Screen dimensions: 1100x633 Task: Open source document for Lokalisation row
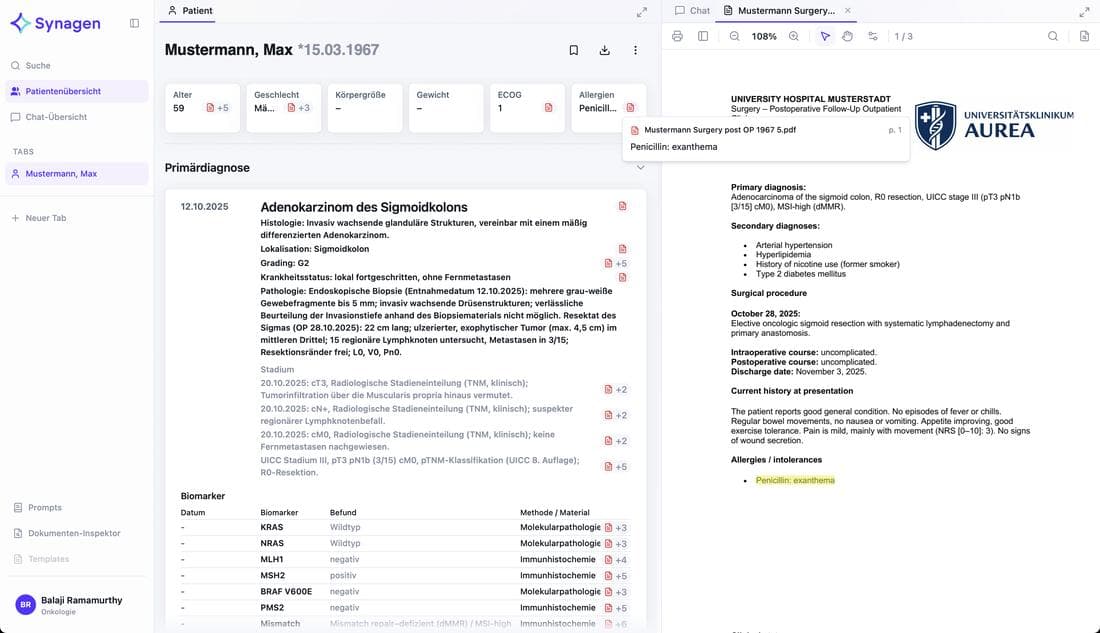point(622,249)
